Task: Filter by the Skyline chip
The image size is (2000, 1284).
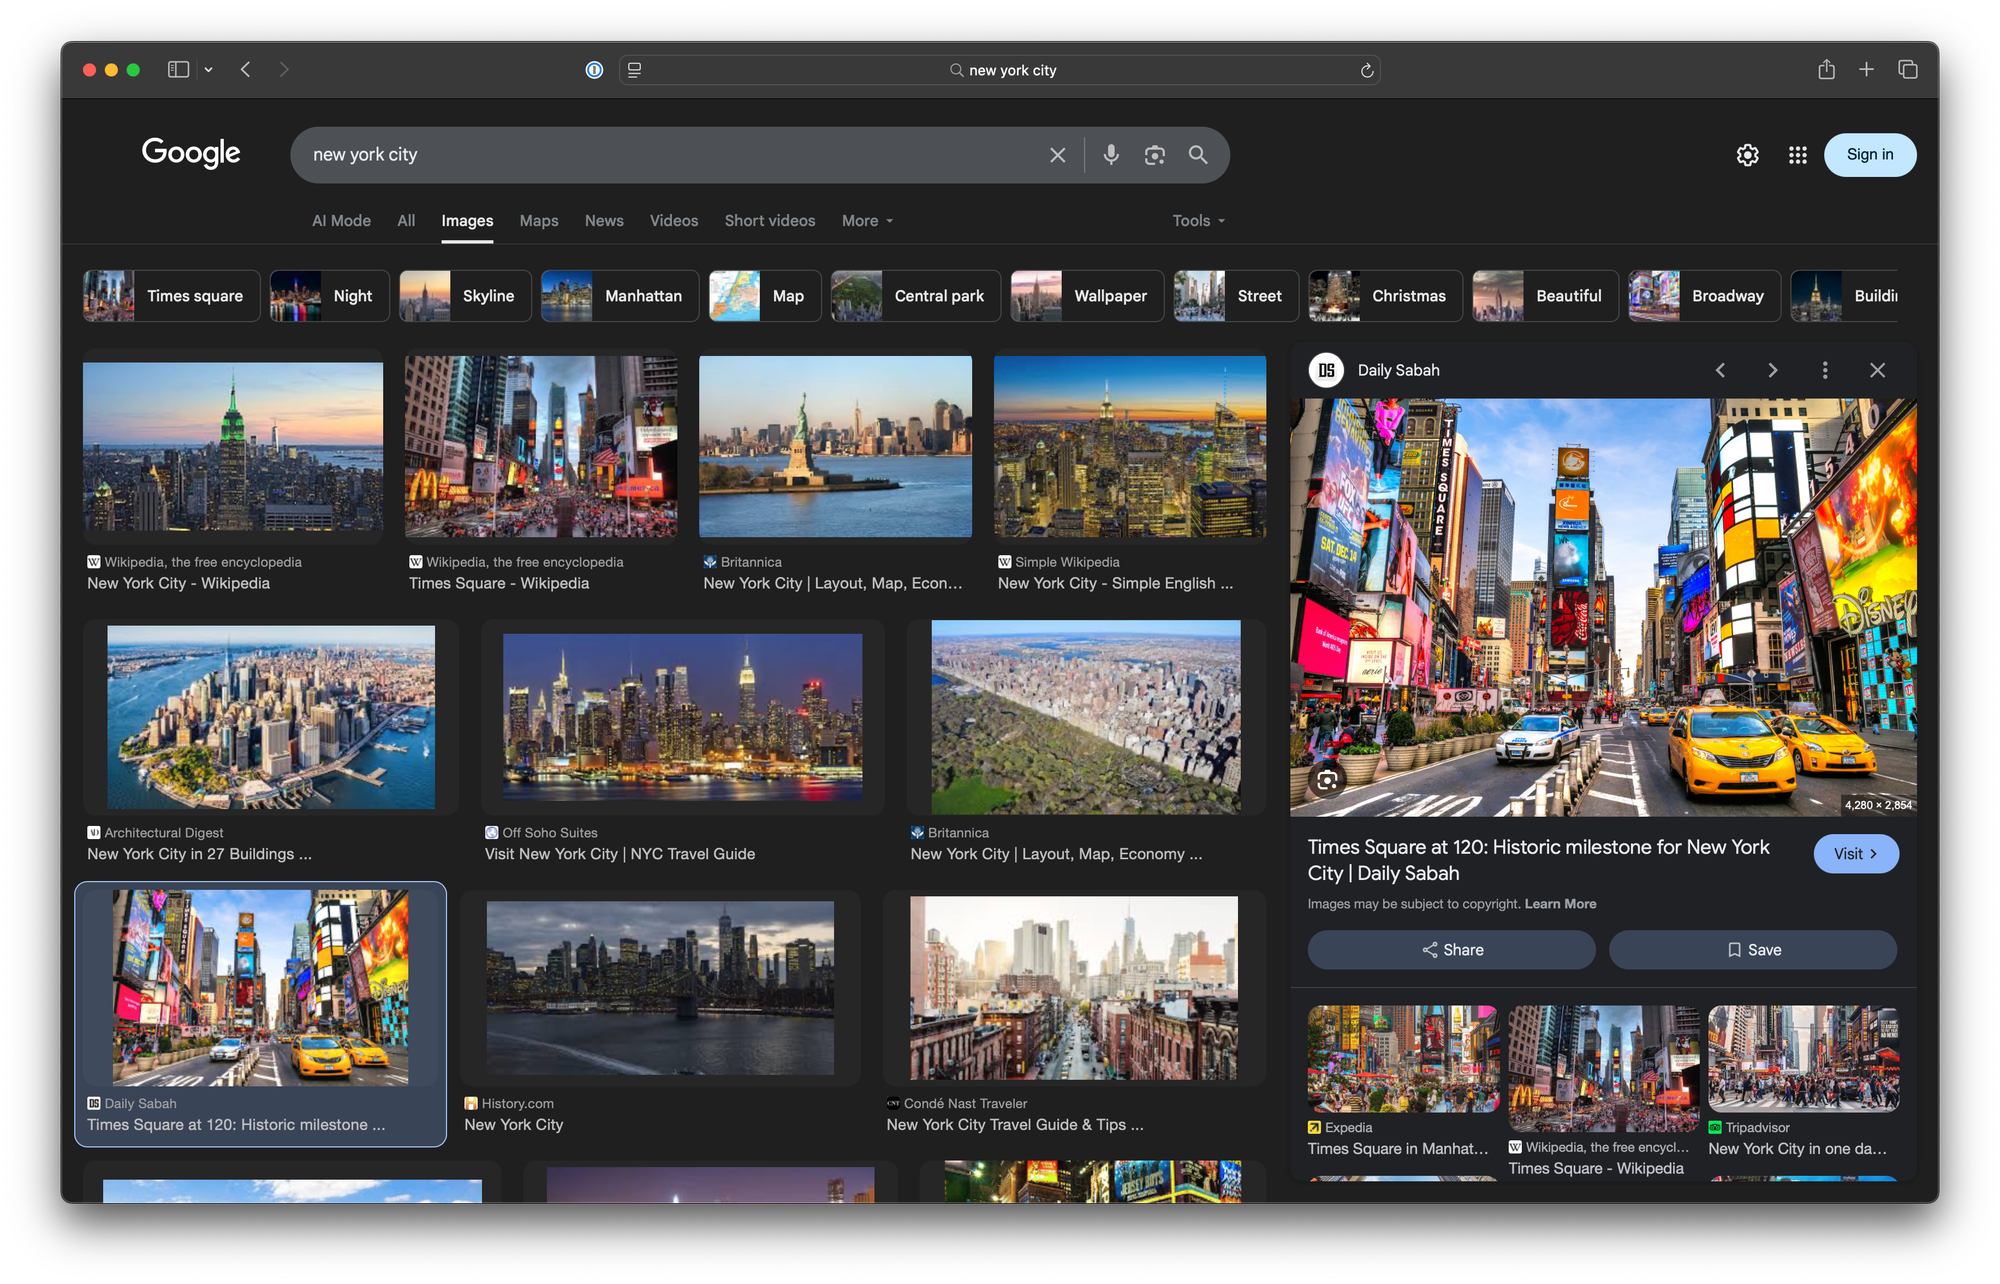Action: point(465,296)
